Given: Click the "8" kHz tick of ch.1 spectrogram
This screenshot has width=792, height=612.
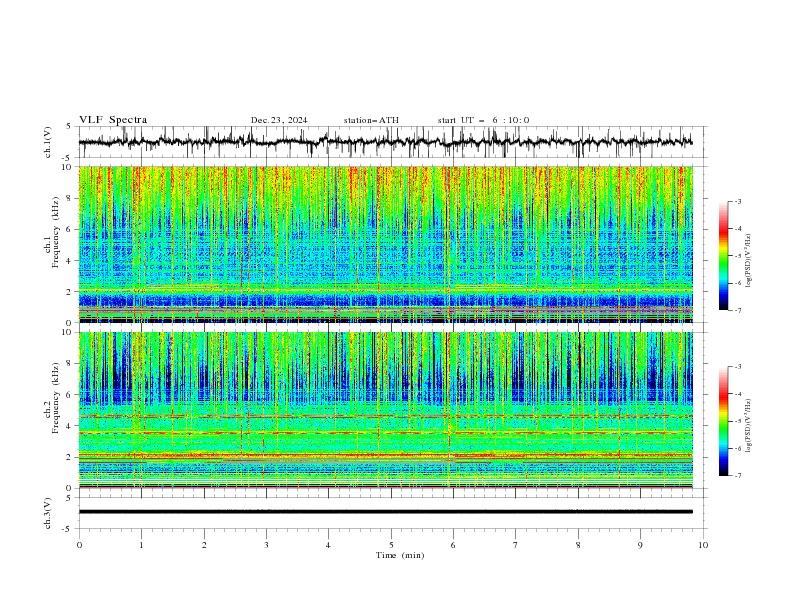Looking at the screenshot, I should pyautogui.click(x=71, y=198).
